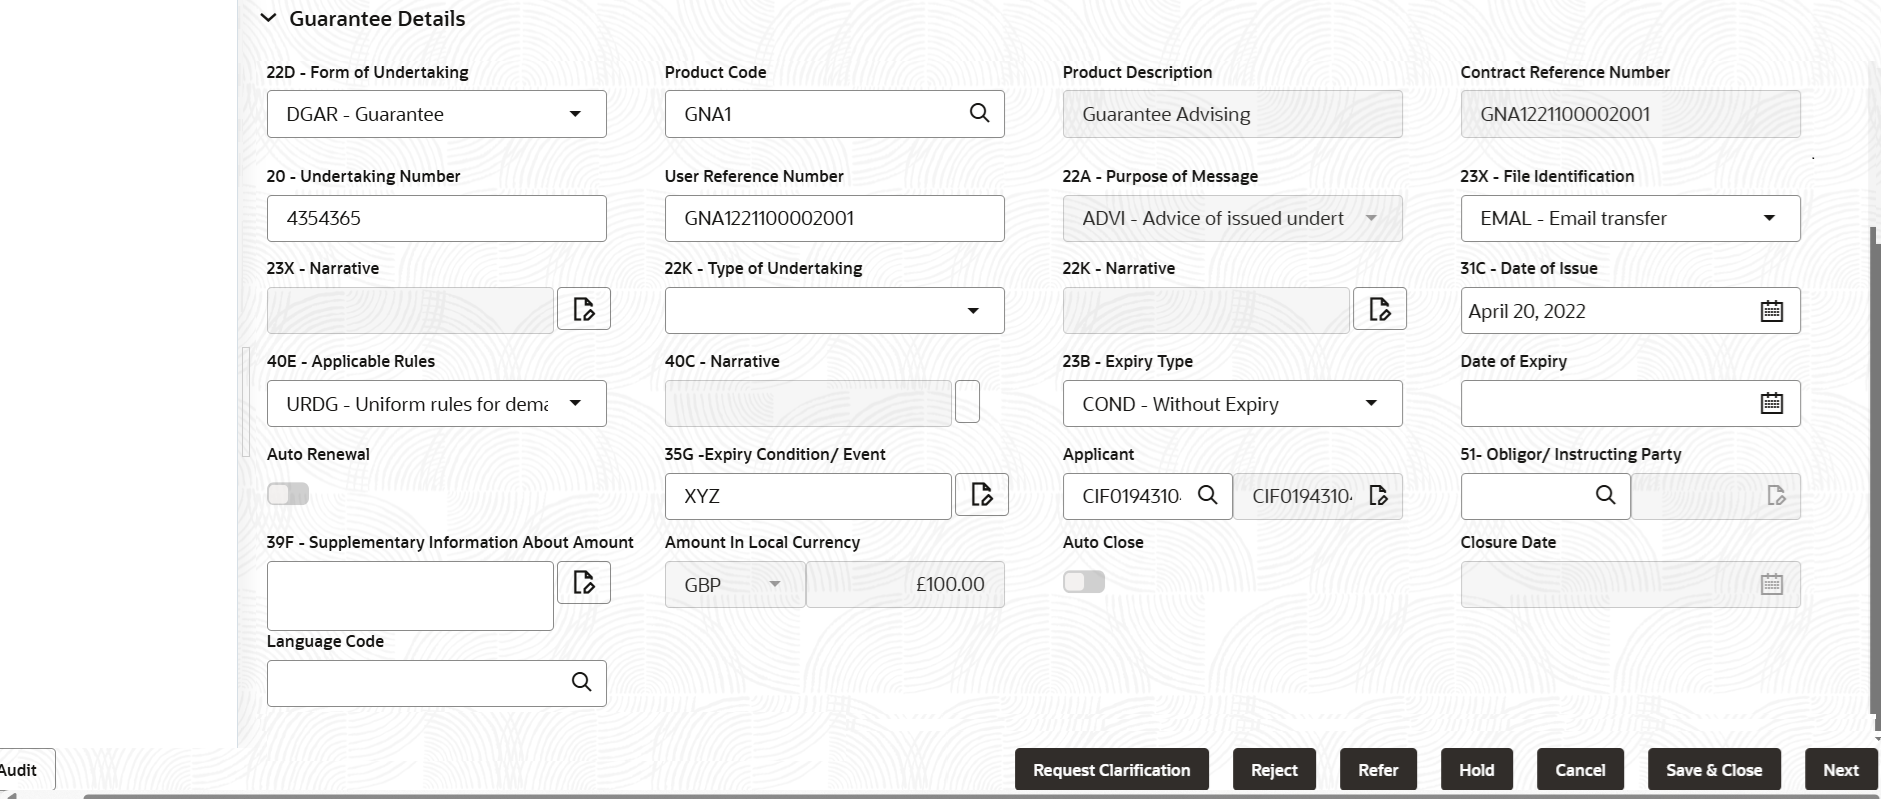This screenshot has height=799, width=1881.
Task: Open the 23B Expiry Type dropdown
Action: pyautogui.click(x=1371, y=404)
